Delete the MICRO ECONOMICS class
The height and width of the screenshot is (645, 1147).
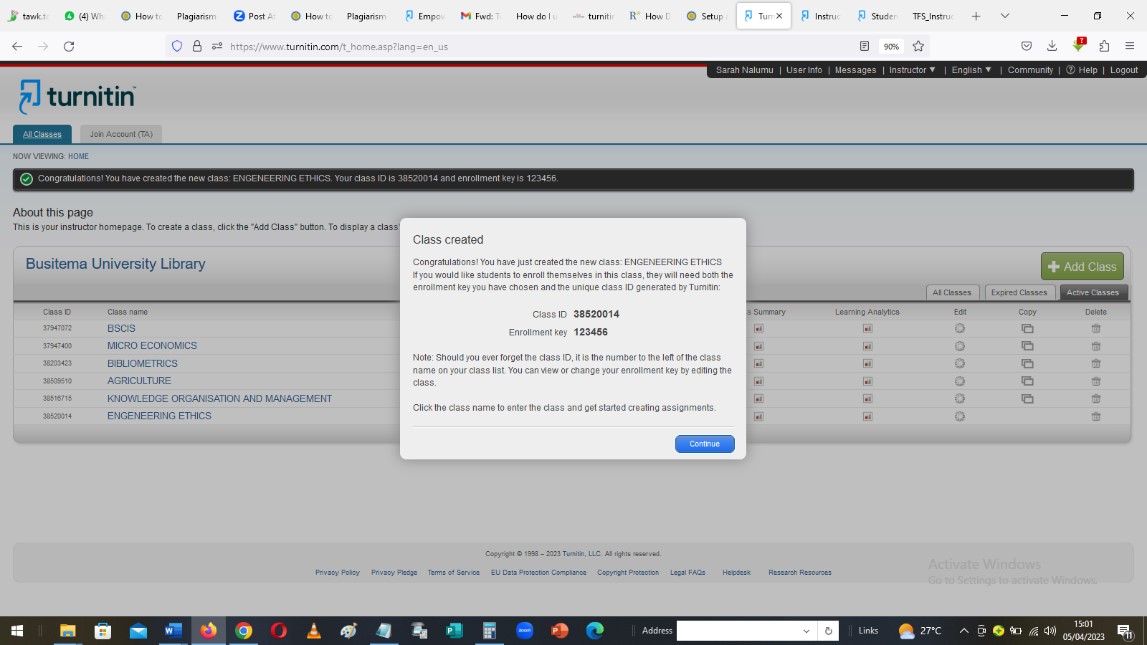coord(1096,346)
